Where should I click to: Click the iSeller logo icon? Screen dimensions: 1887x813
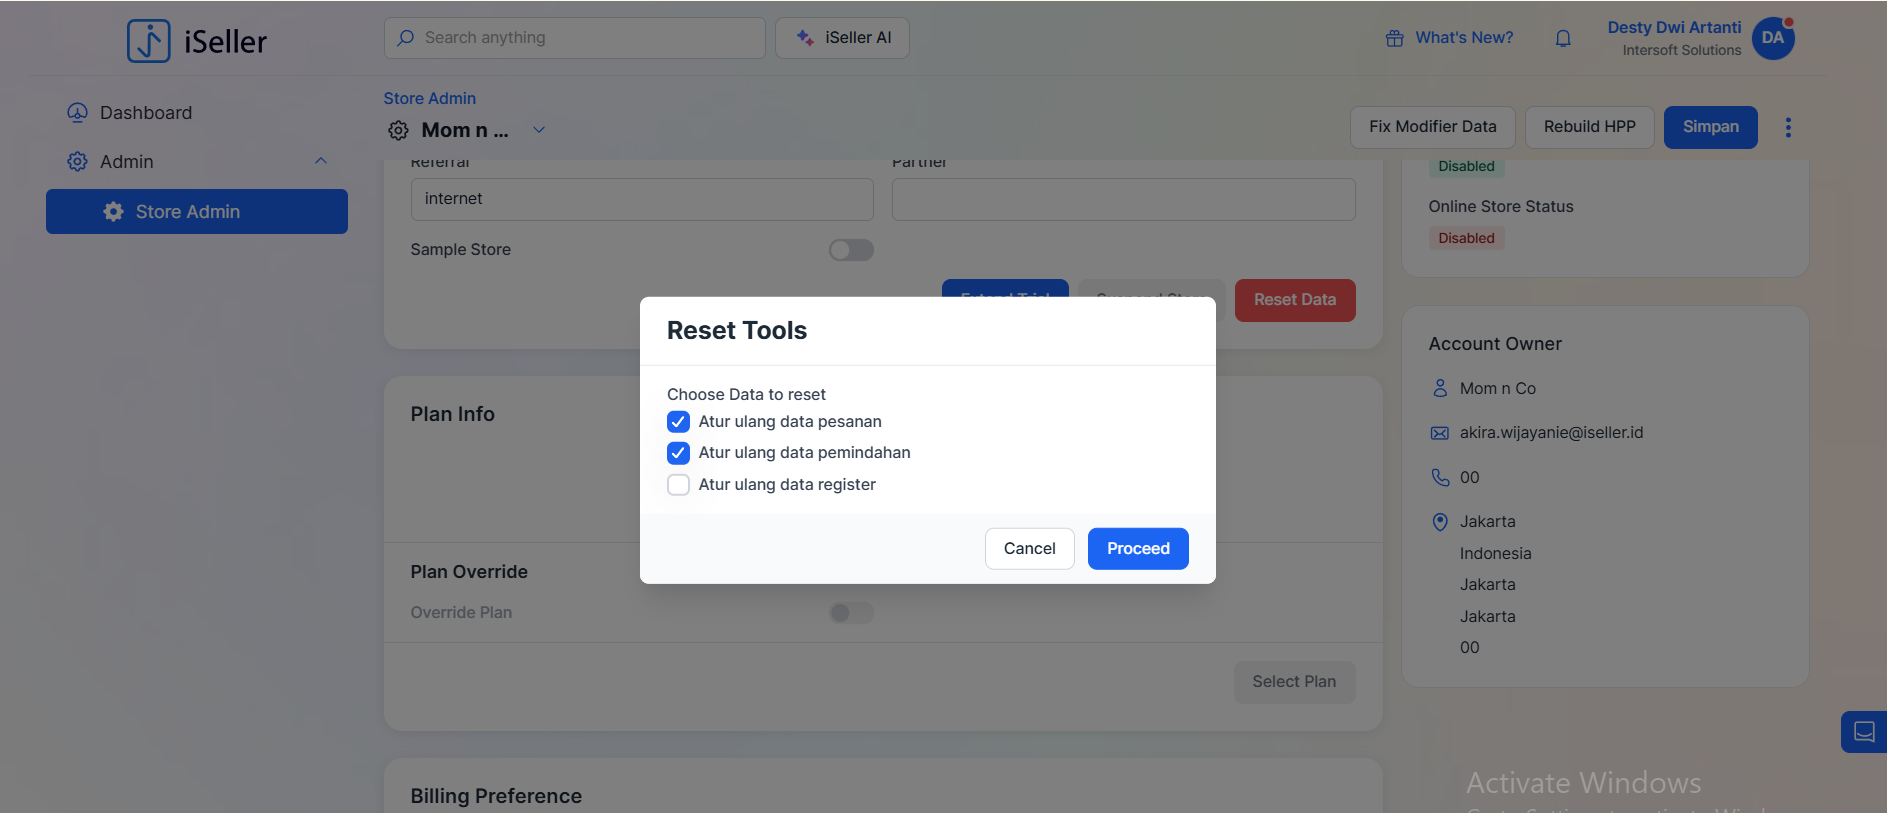pyautogui.click(x=149, y=41)
